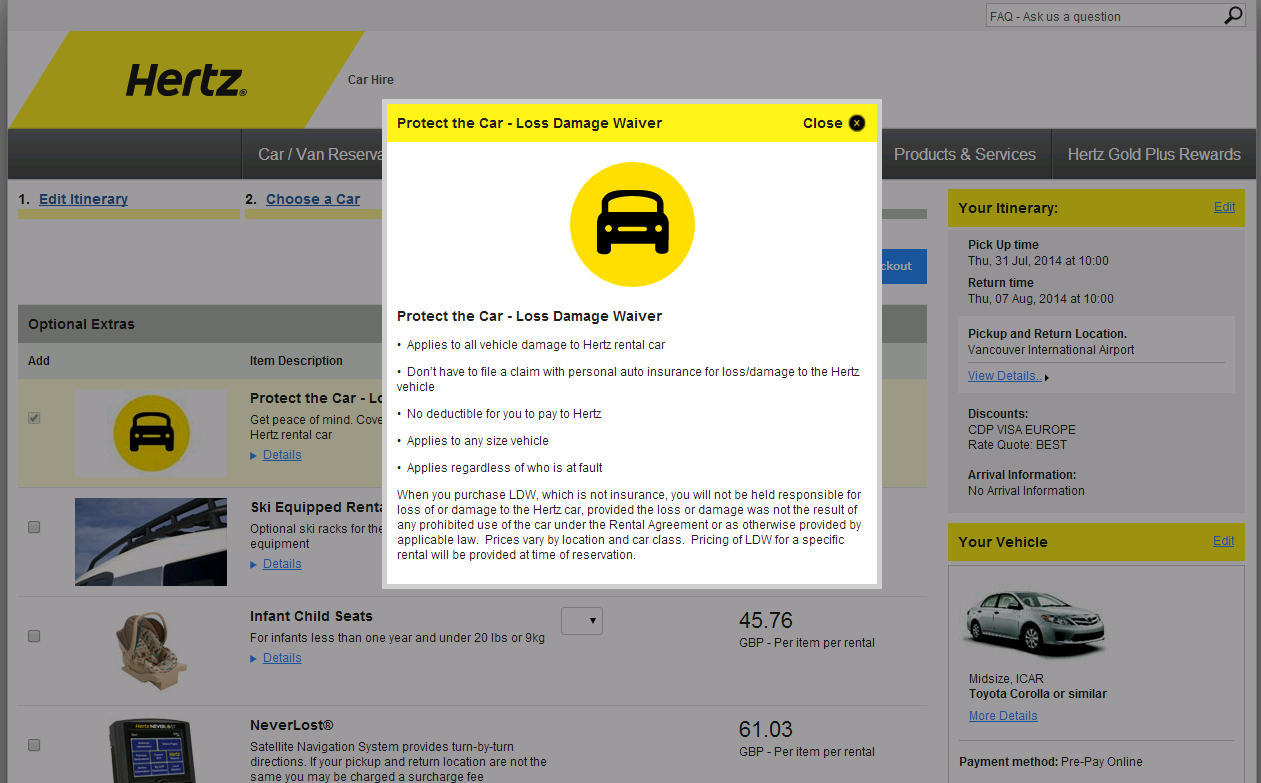Click the Item Description column header

[x=296, y=361]
